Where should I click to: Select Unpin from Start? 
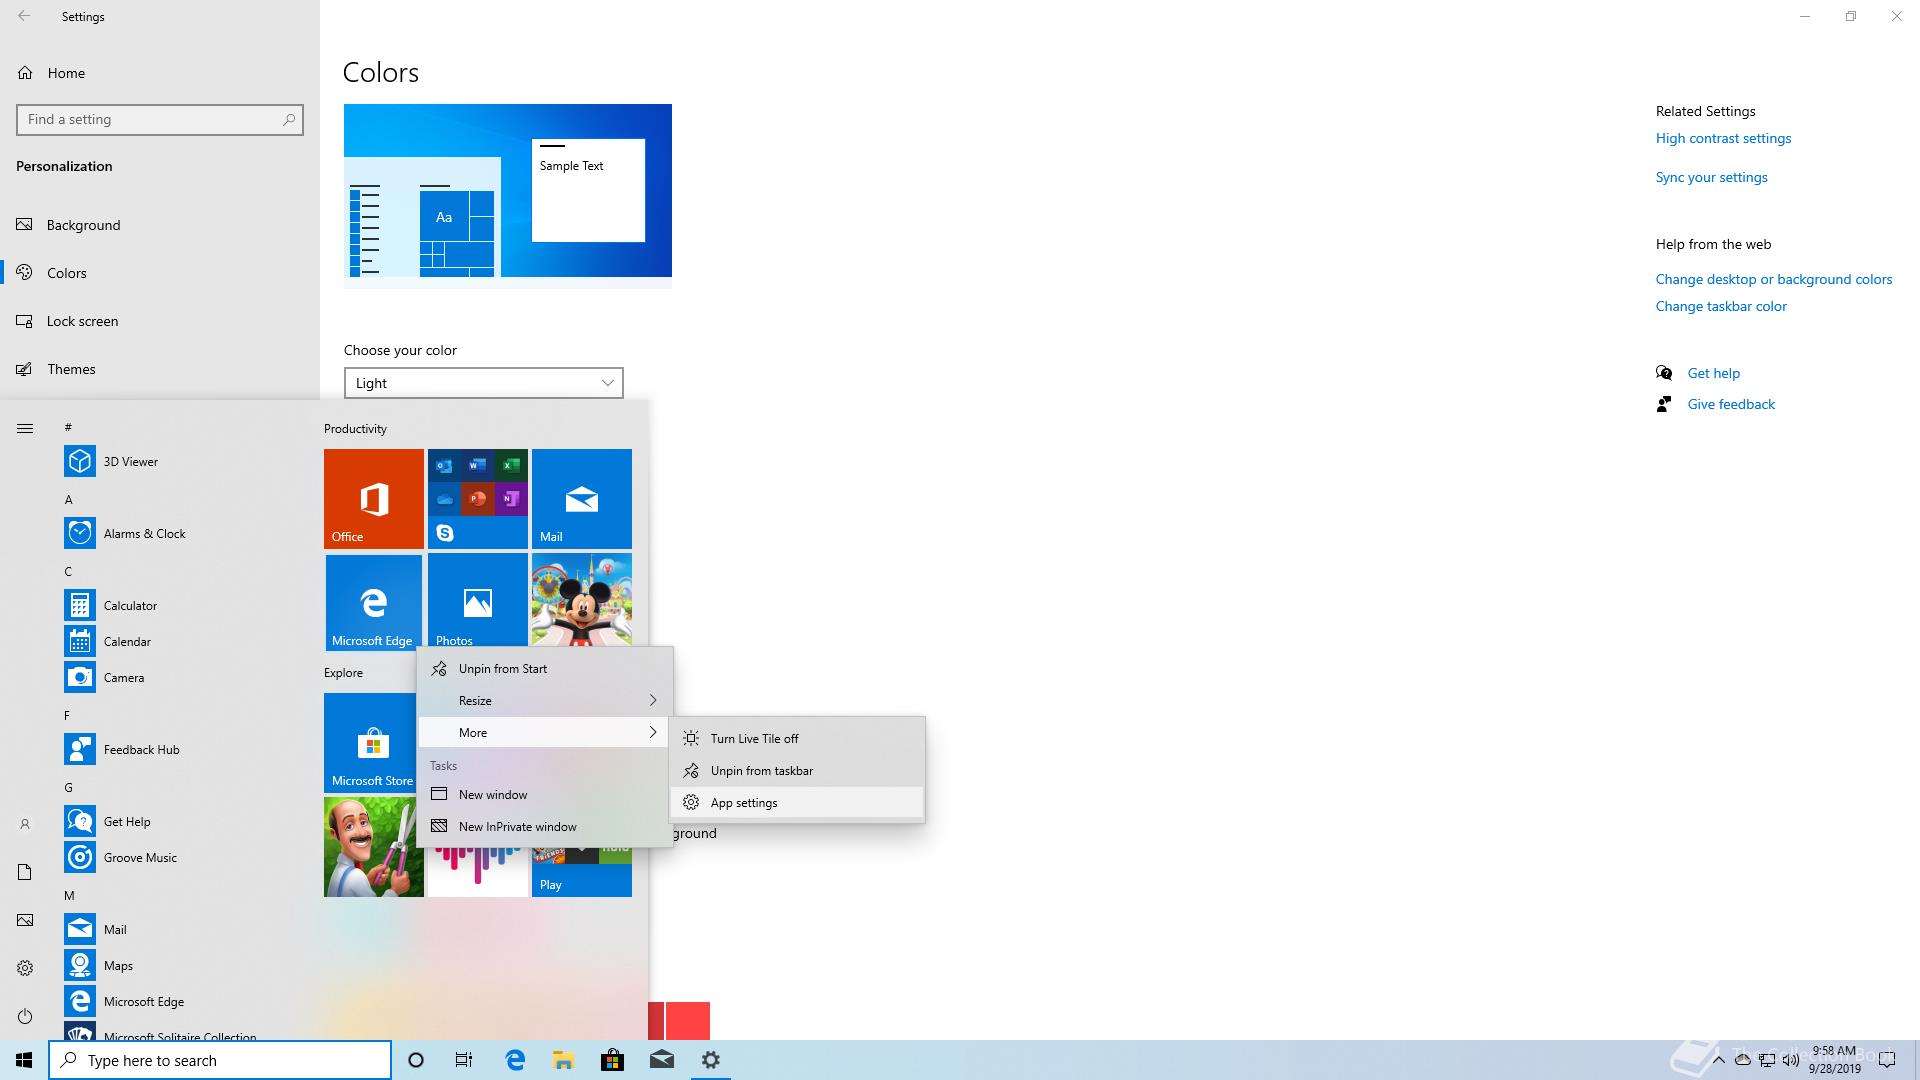tap(544, 668)
